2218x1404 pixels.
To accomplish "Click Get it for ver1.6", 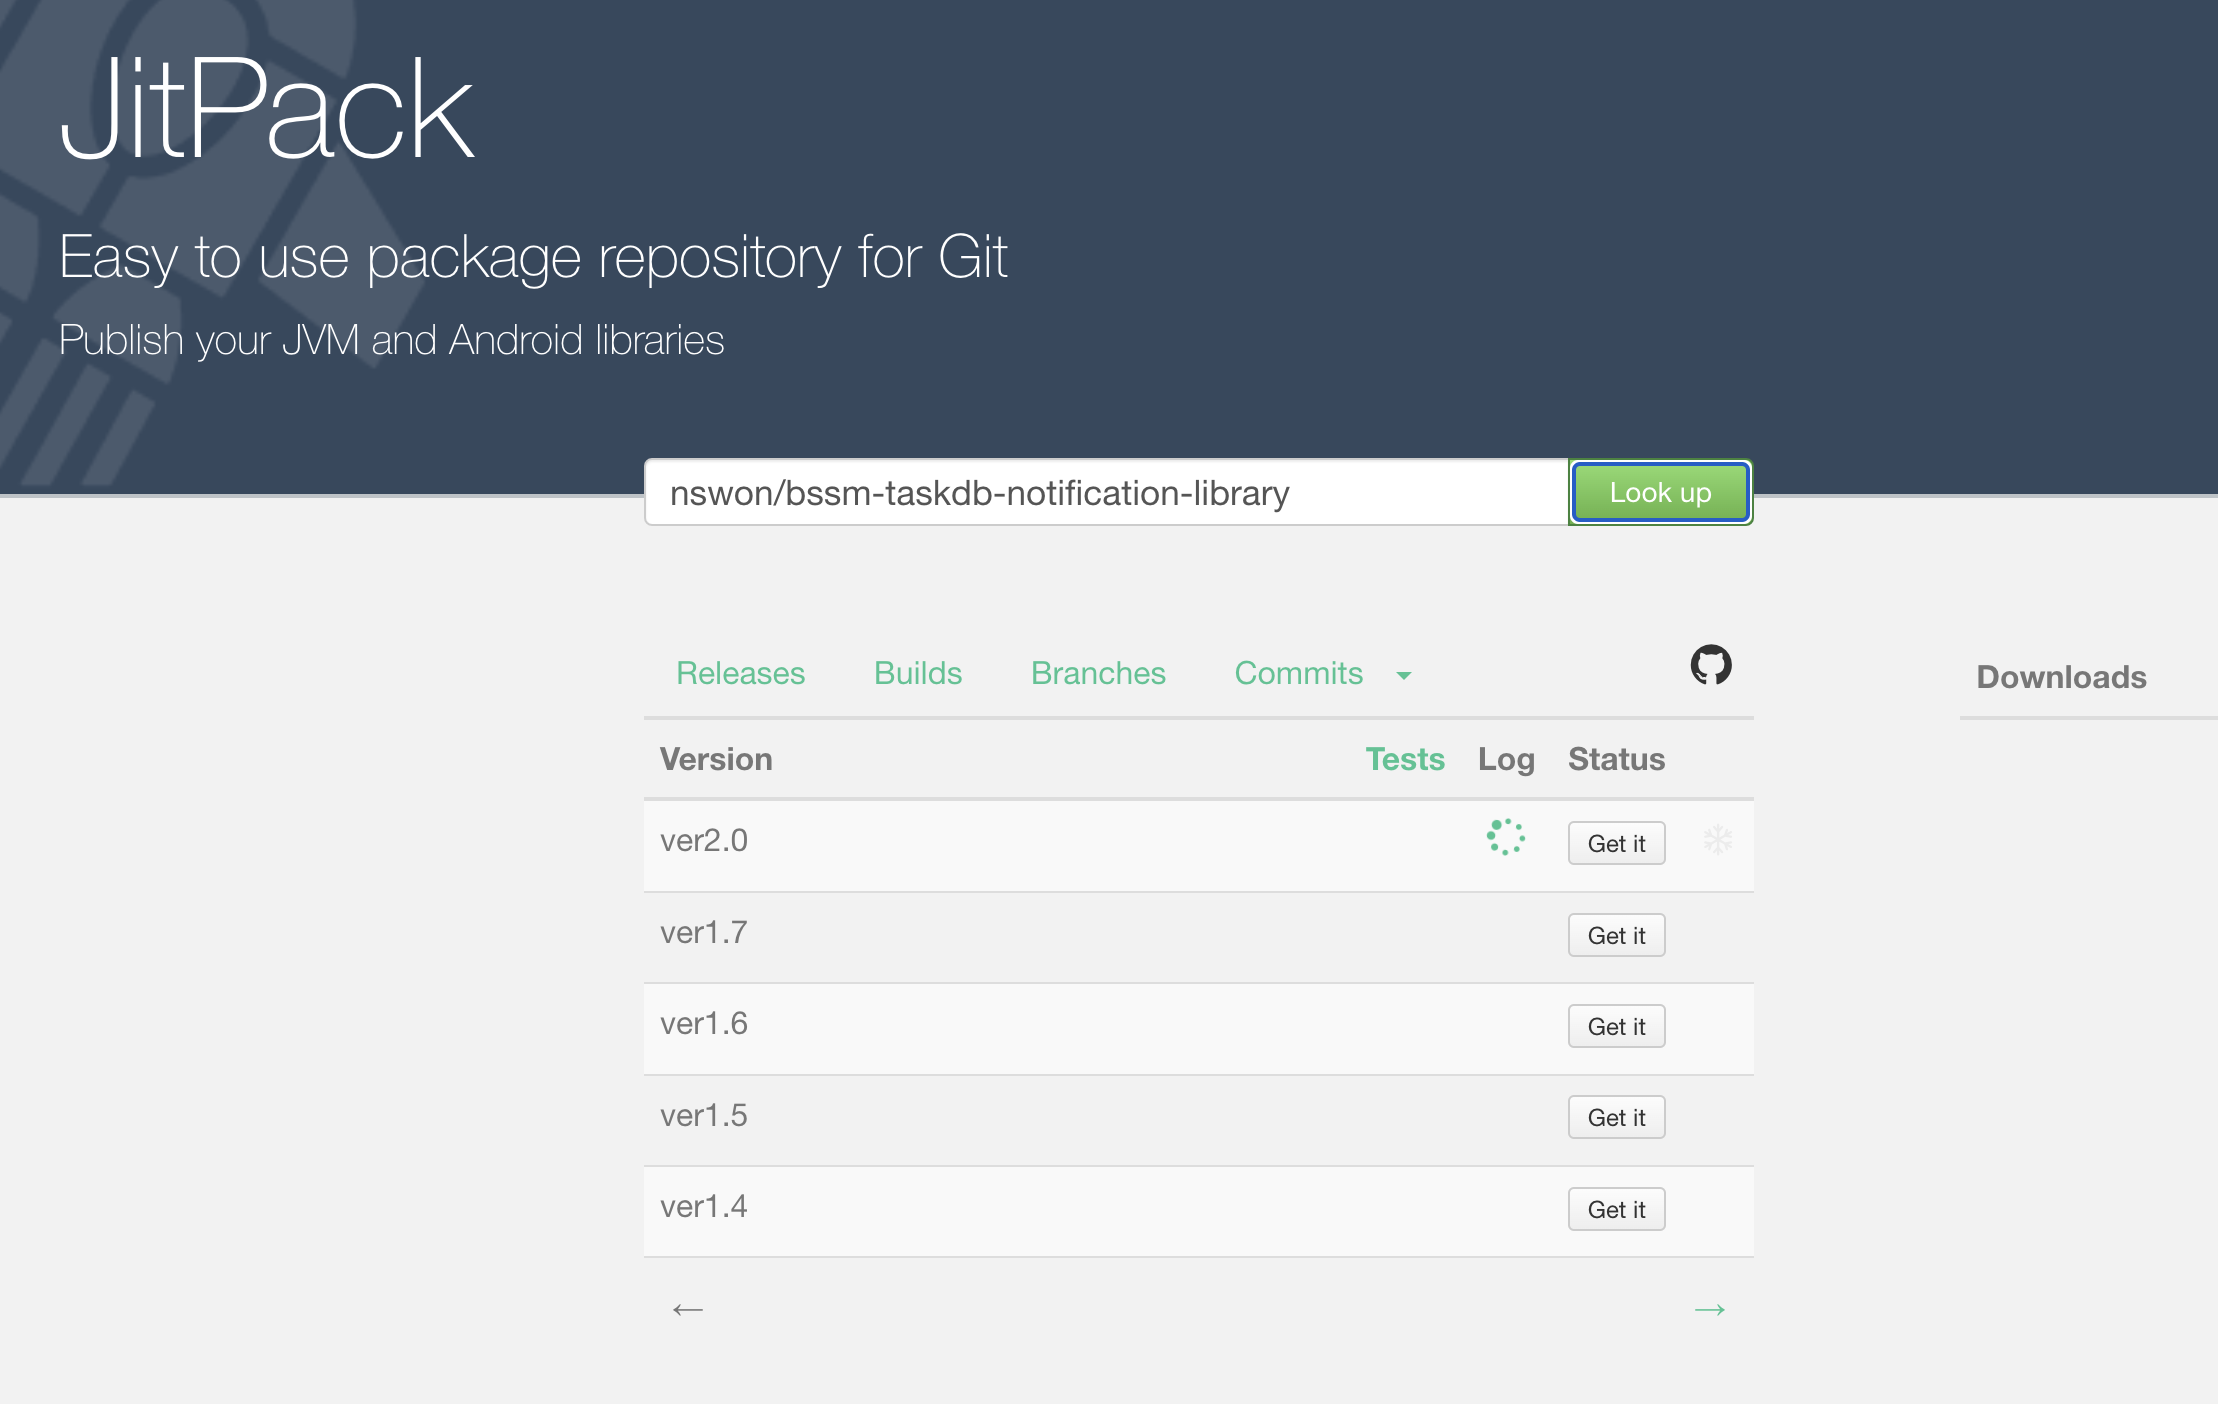I will 1616,1026.
